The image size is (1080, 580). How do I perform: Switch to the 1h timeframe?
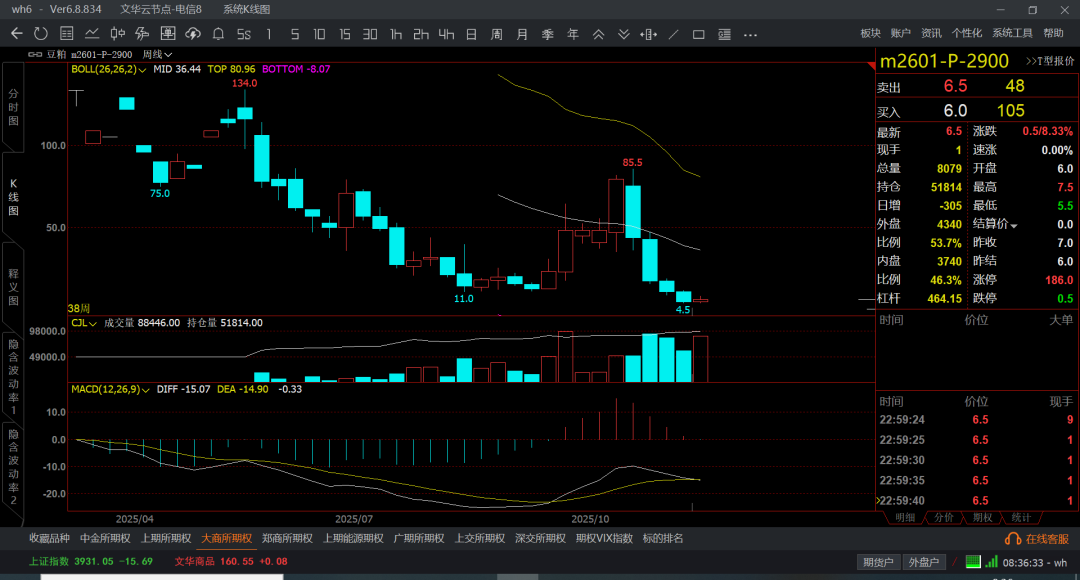point(396,33)
